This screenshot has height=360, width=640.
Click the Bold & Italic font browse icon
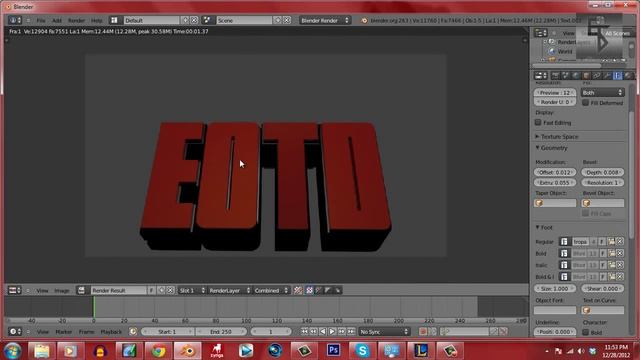coord(564,276)
